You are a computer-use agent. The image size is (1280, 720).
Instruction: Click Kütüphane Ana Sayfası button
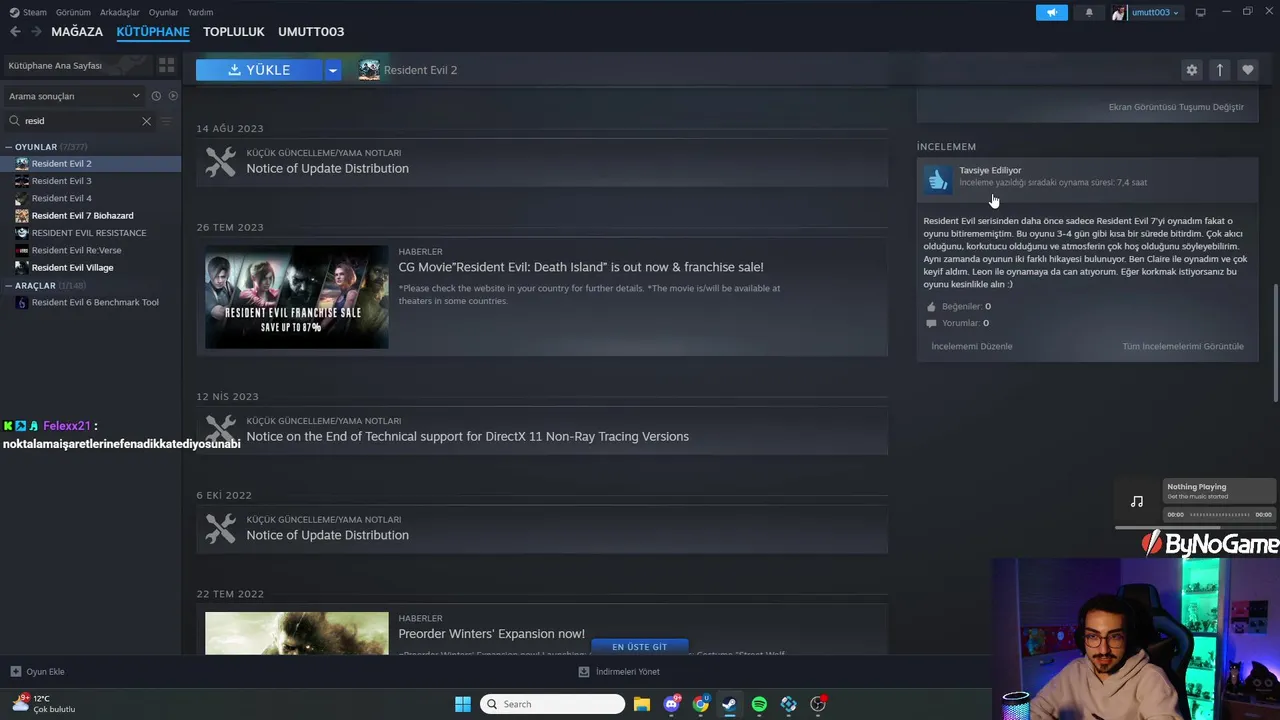pos(76,65)
